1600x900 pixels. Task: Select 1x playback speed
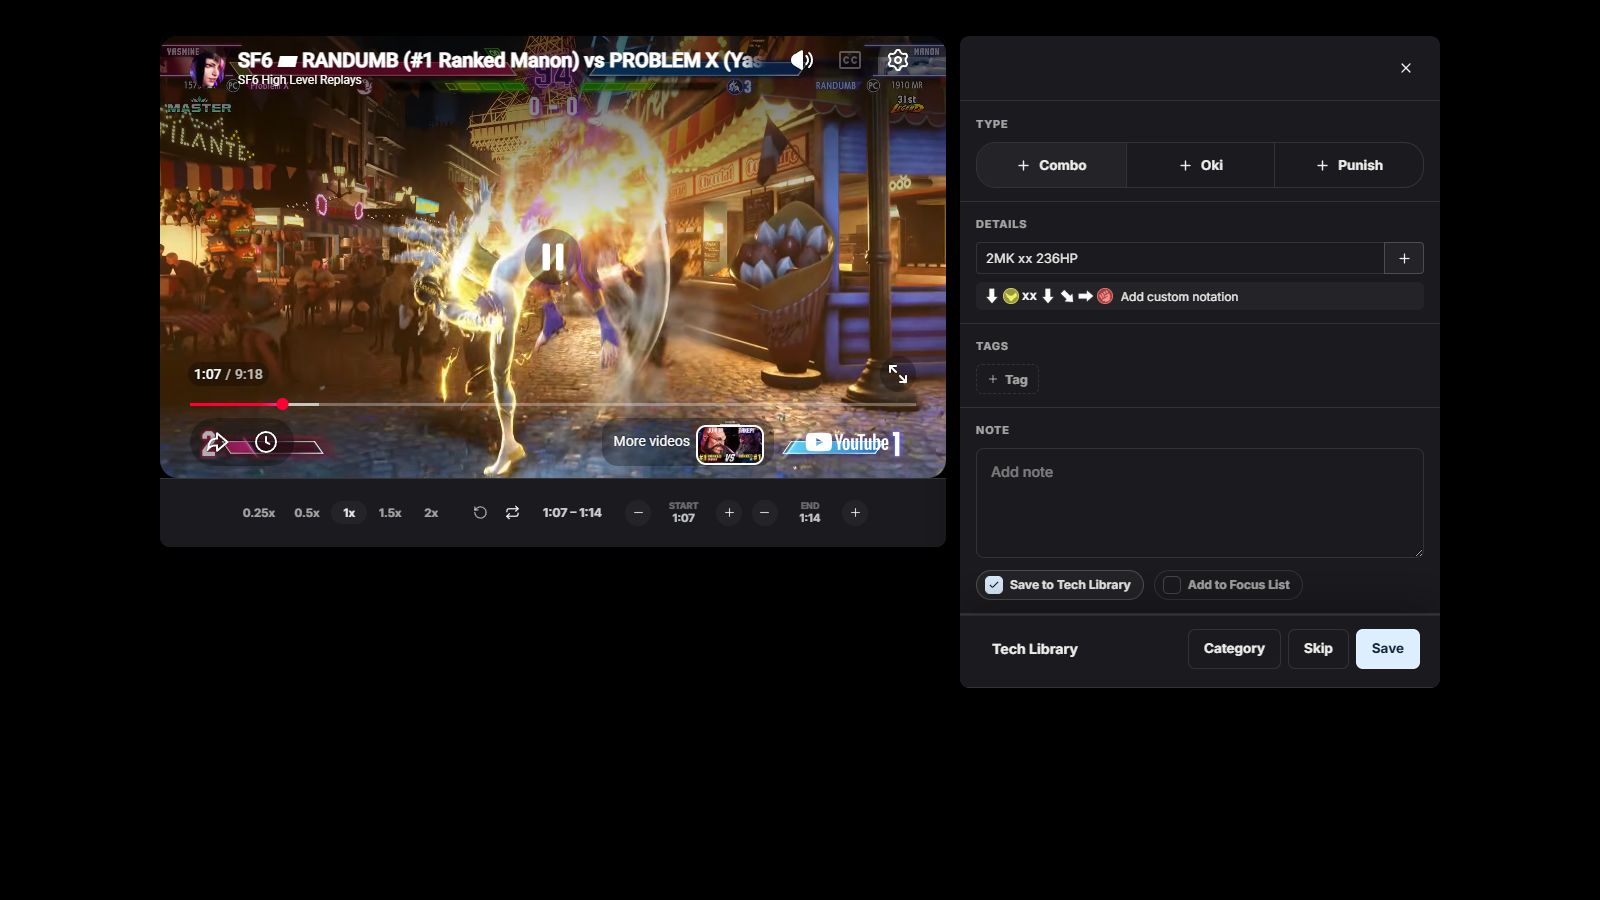(349, 513)
